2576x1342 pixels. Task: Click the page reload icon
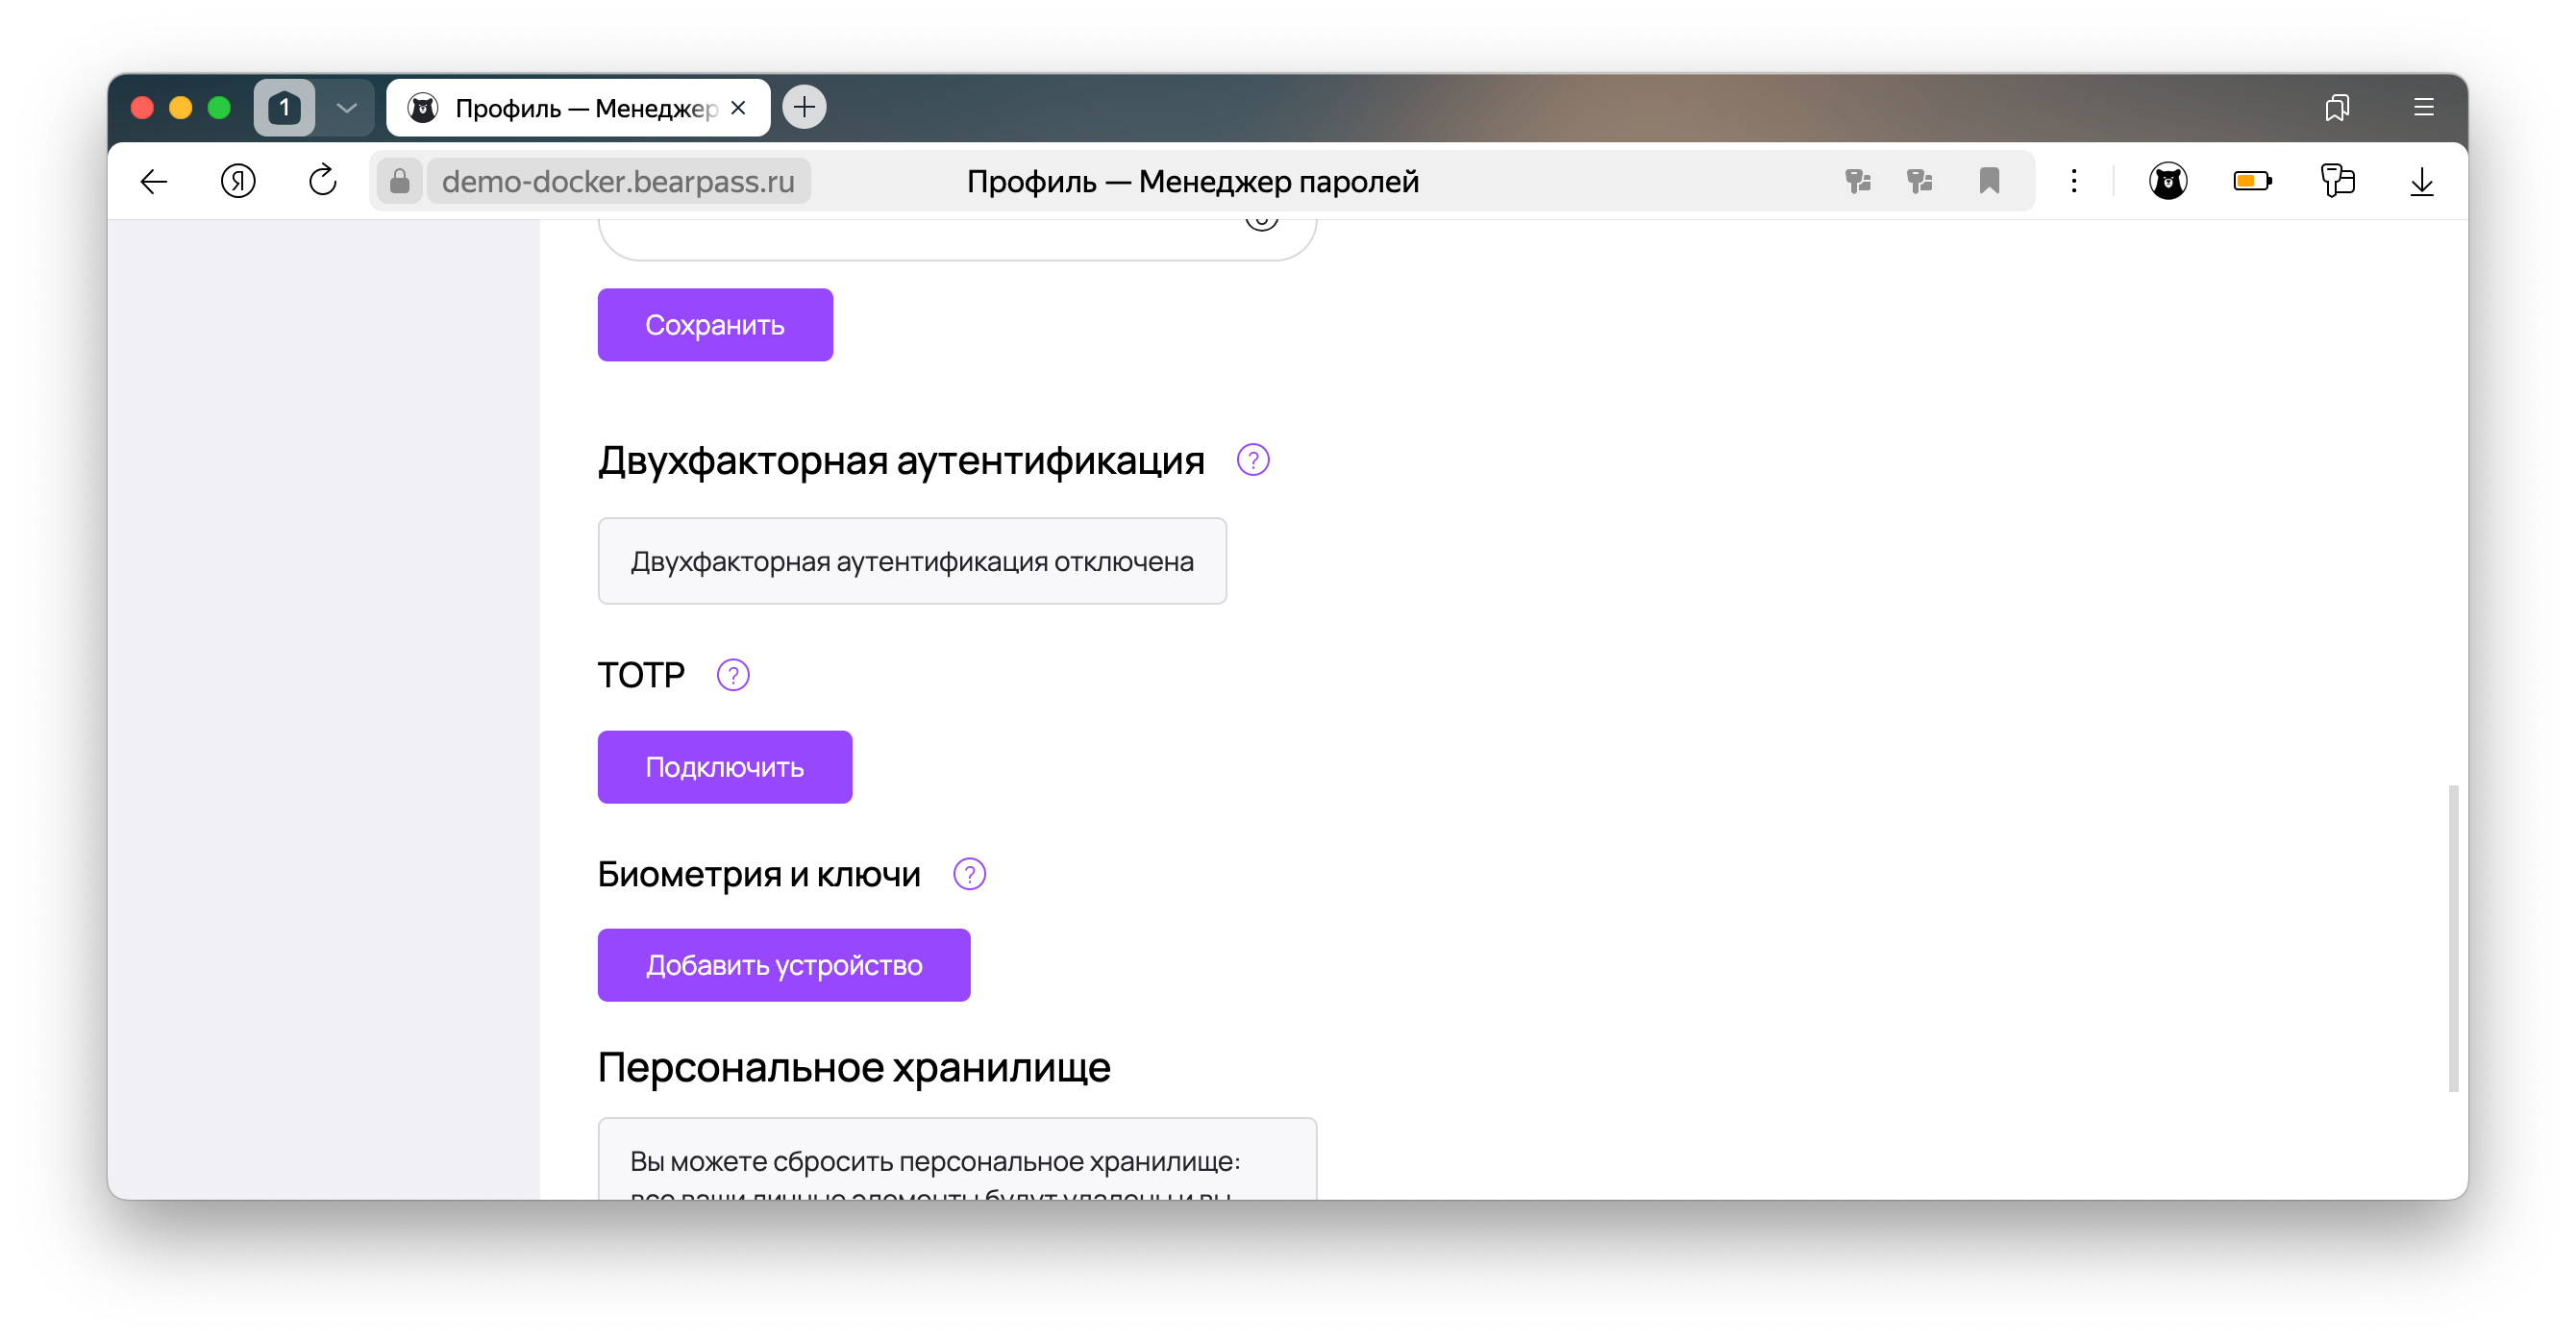tap(322, 181)
